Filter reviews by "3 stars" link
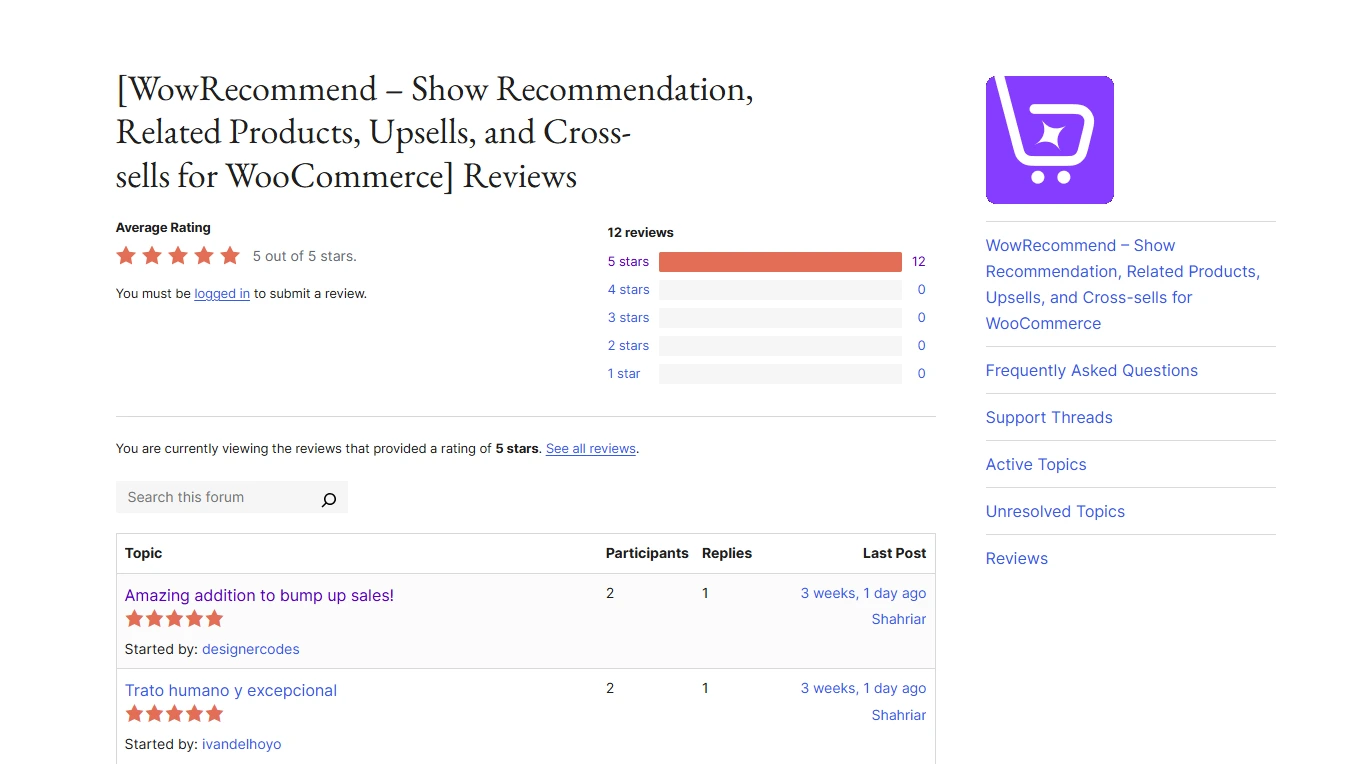1361x764 pixels. click(x=628, y=318)
